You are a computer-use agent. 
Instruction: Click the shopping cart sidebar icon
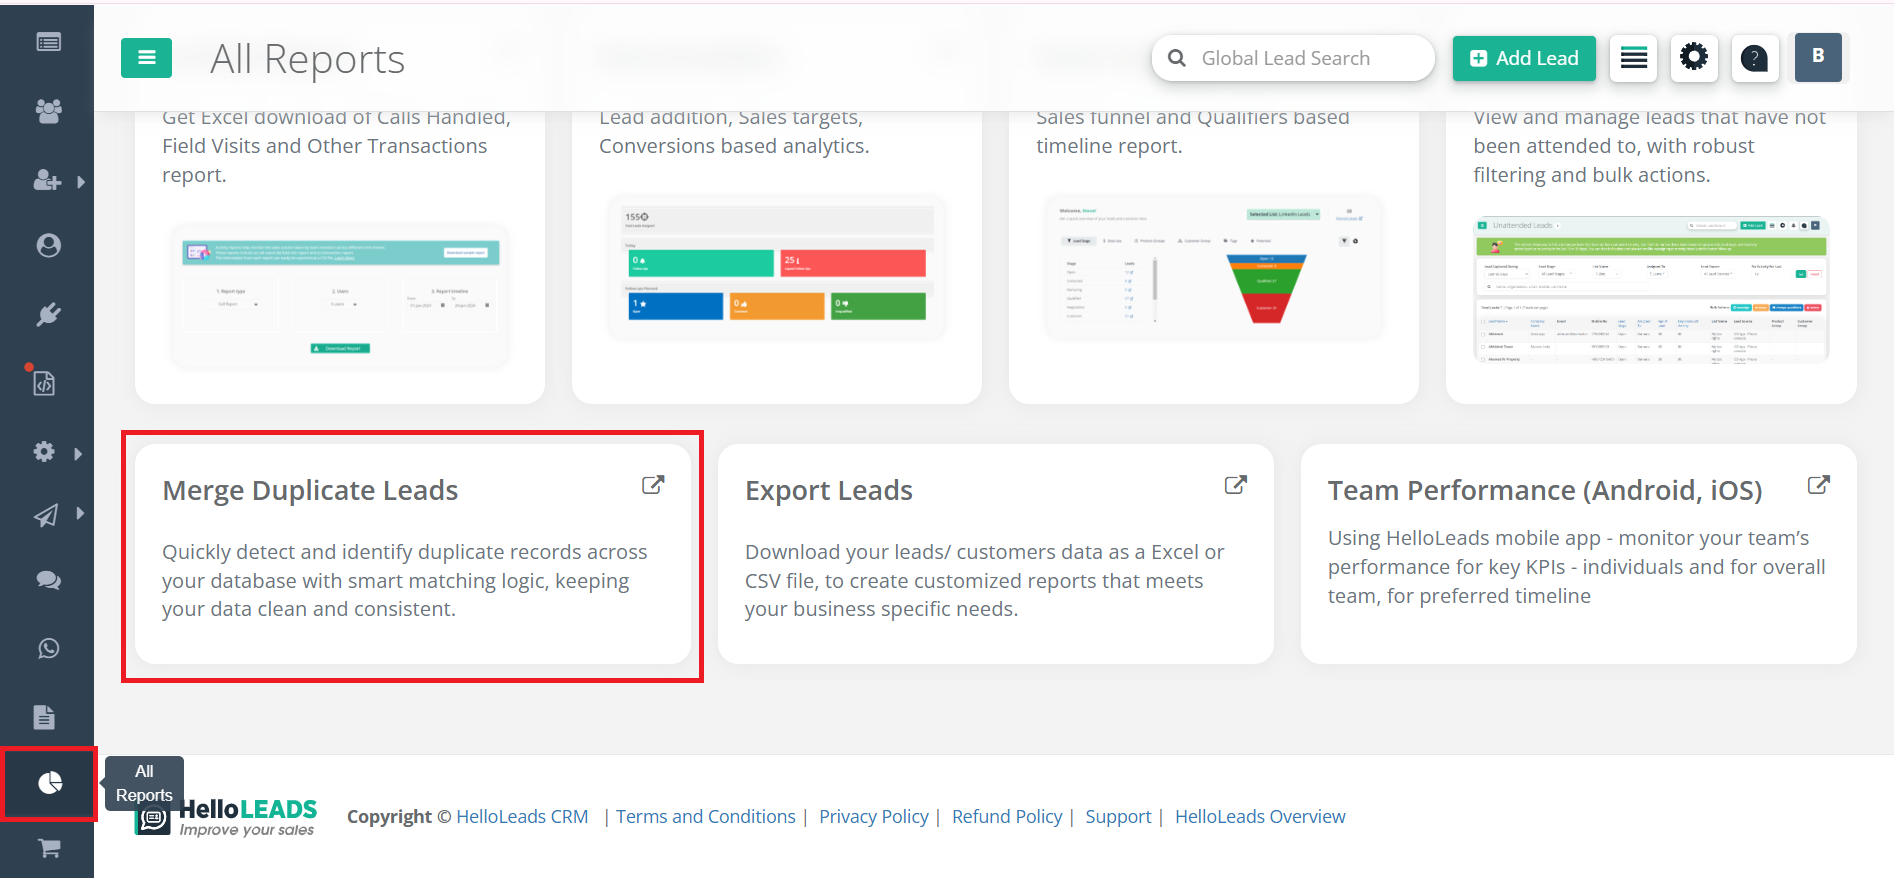point(49,849)
